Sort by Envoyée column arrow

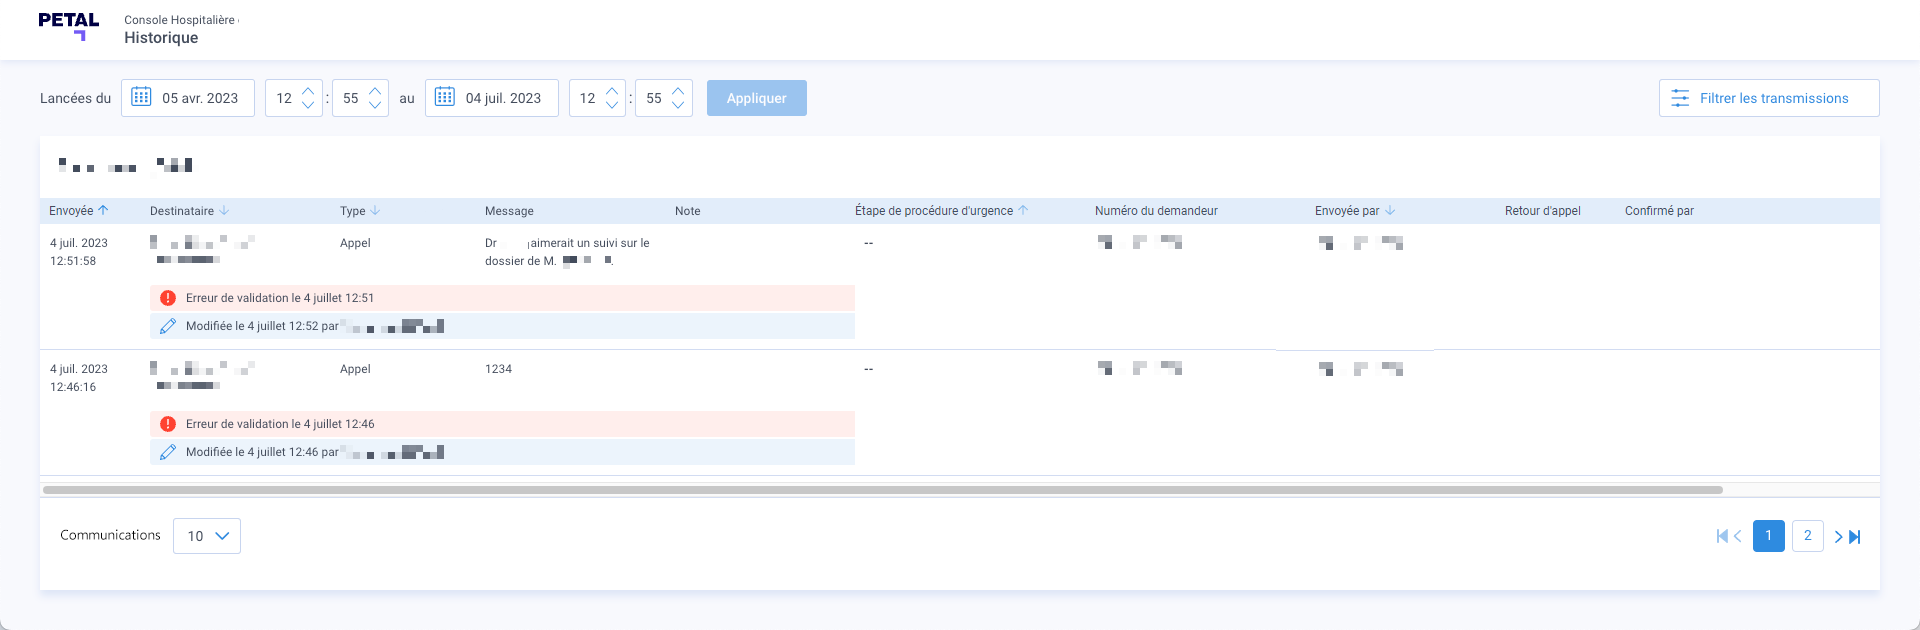pyautogui.click(x=103, y=210)
